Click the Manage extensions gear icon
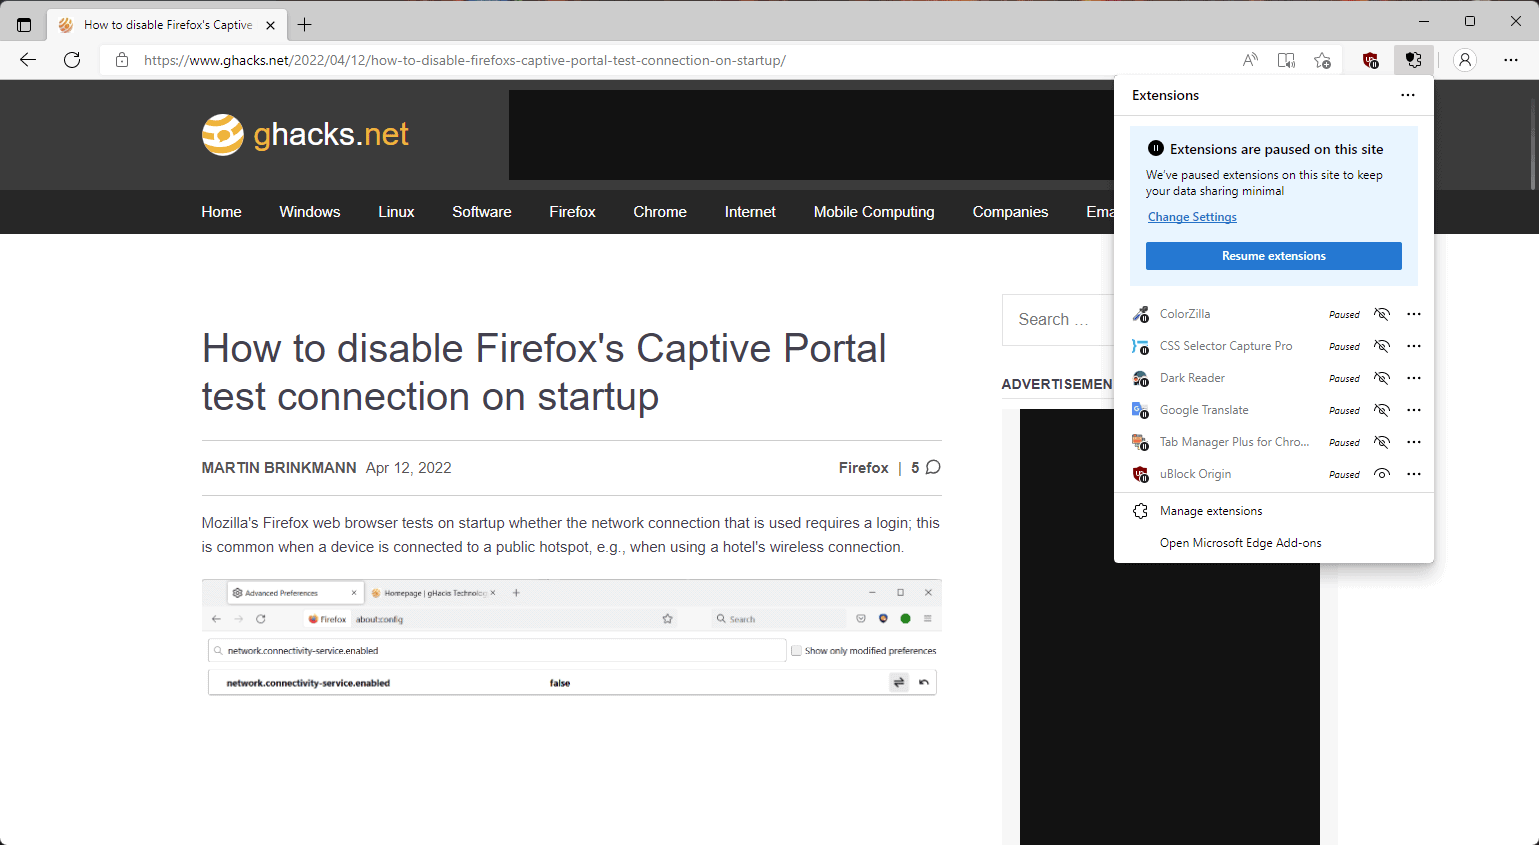 point(1140,511)
